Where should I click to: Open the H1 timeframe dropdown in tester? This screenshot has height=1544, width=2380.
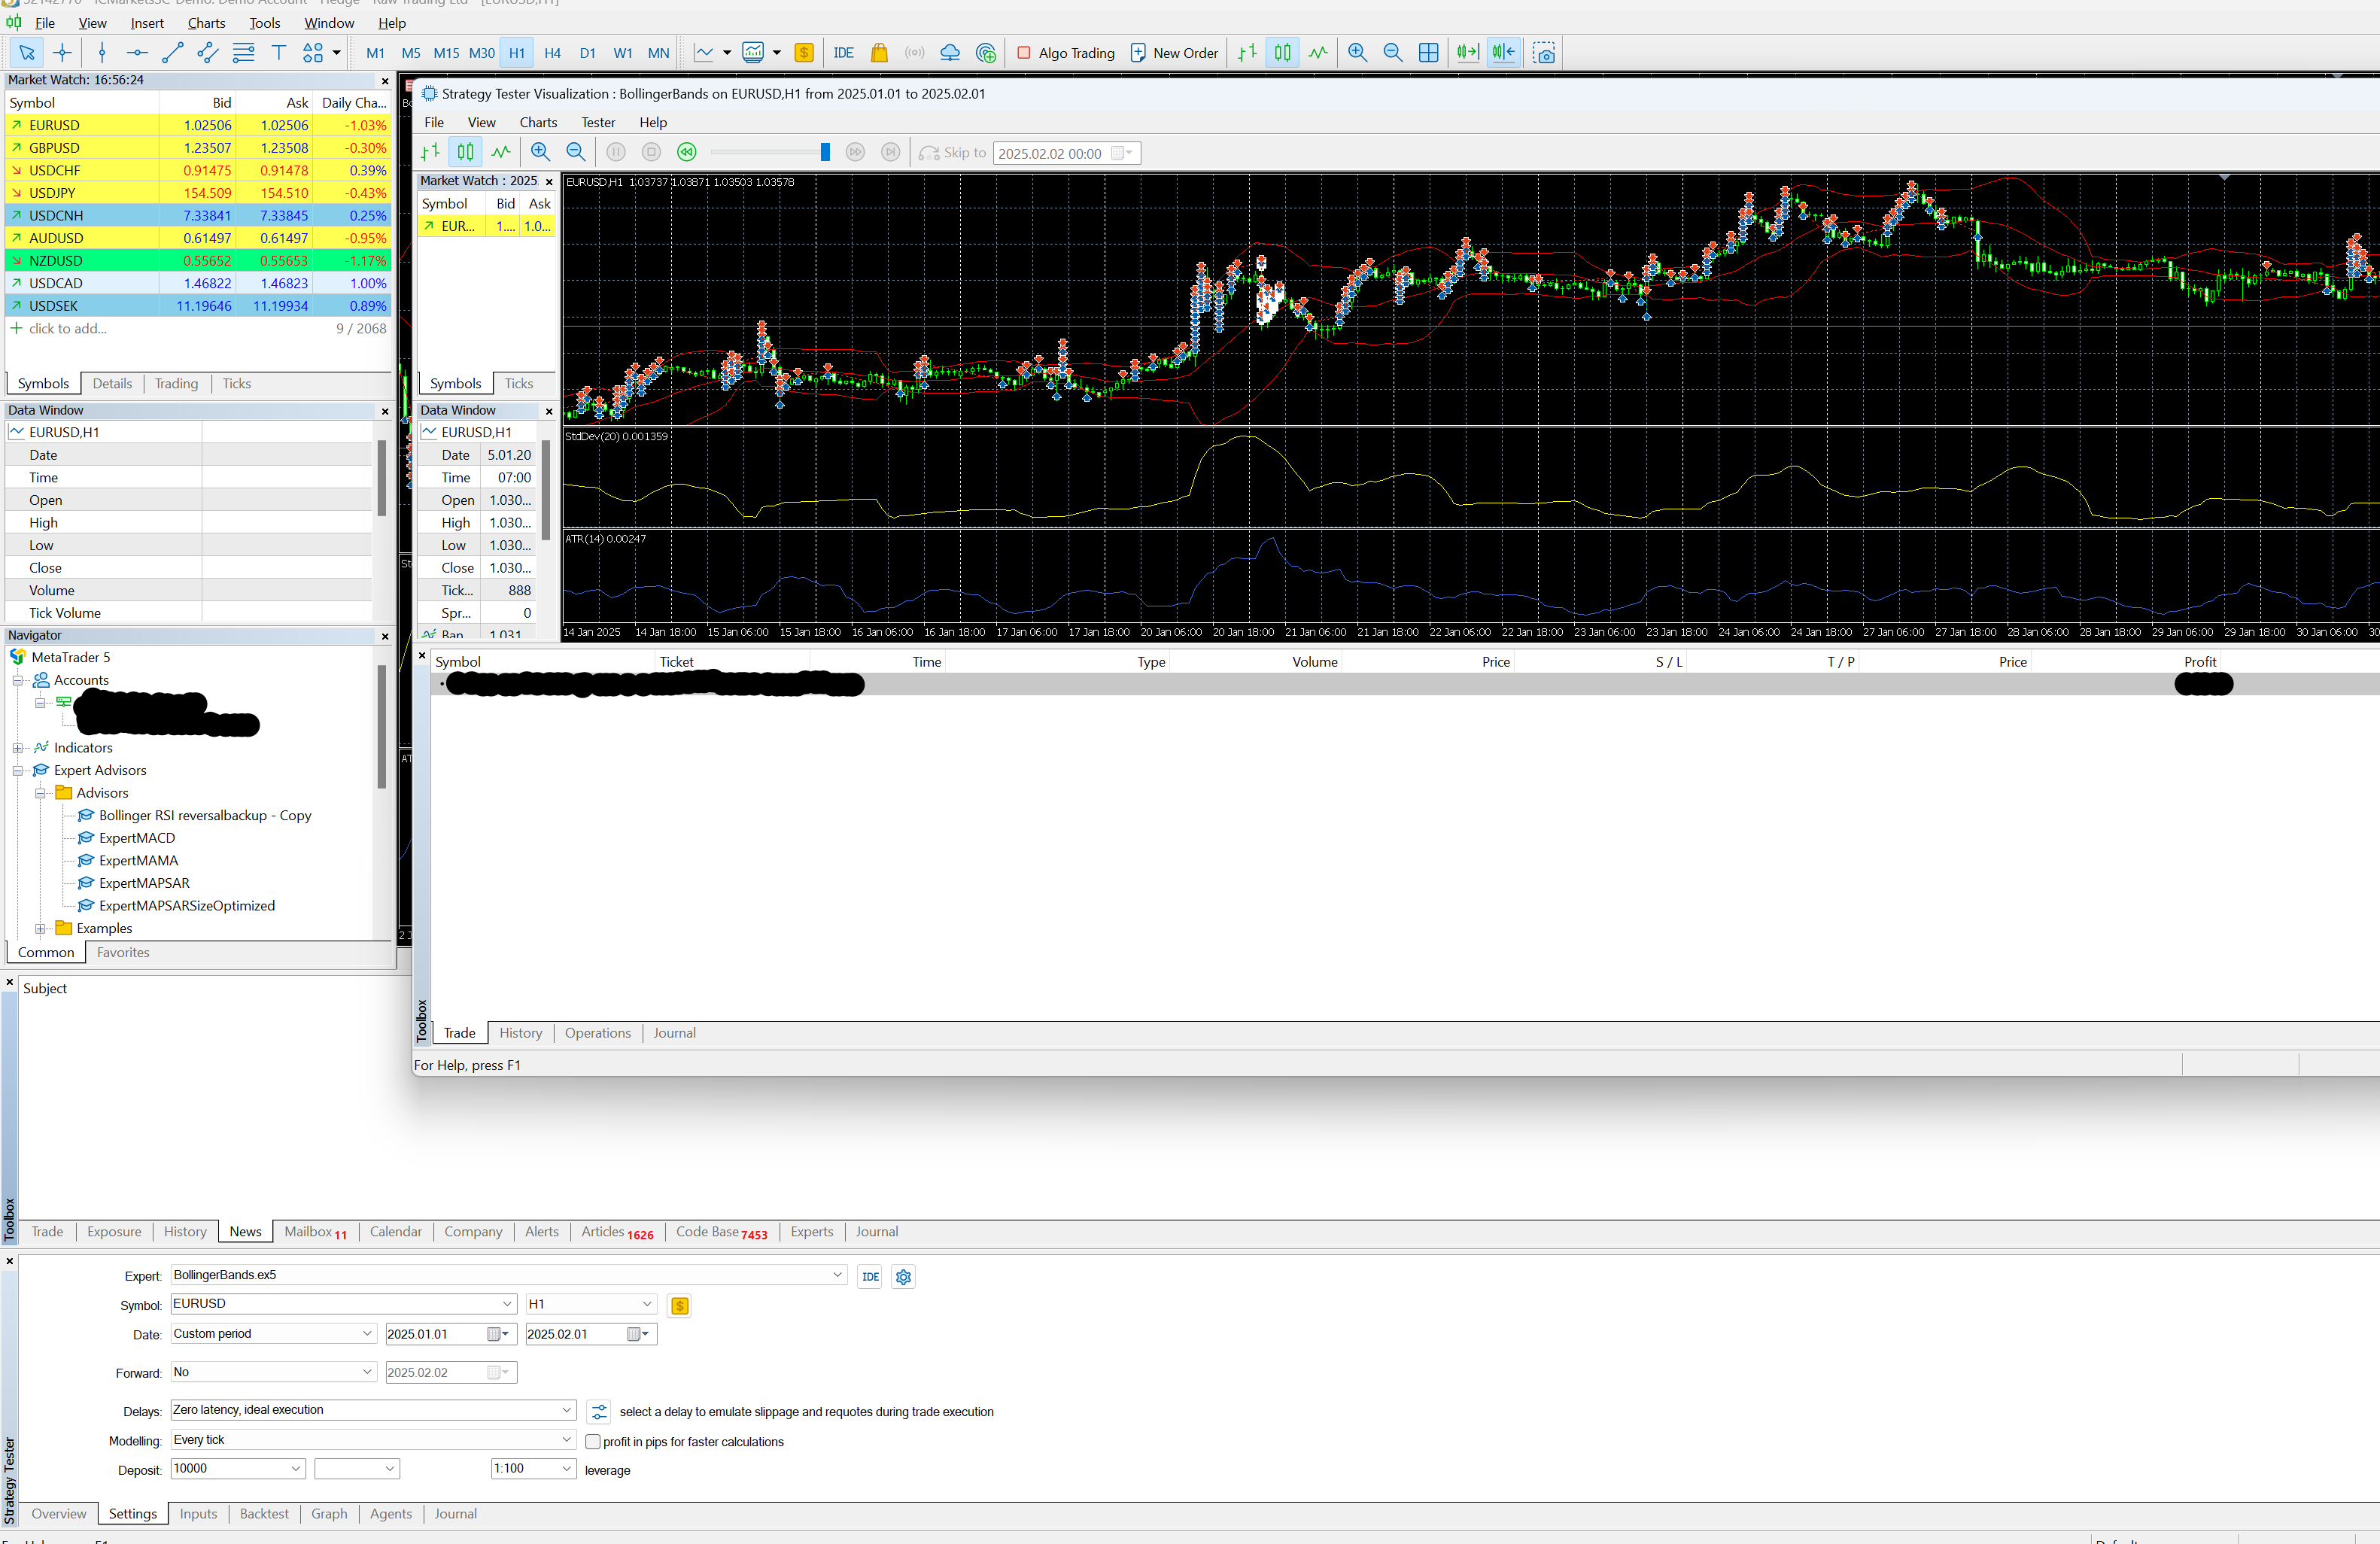[591, 1304]
